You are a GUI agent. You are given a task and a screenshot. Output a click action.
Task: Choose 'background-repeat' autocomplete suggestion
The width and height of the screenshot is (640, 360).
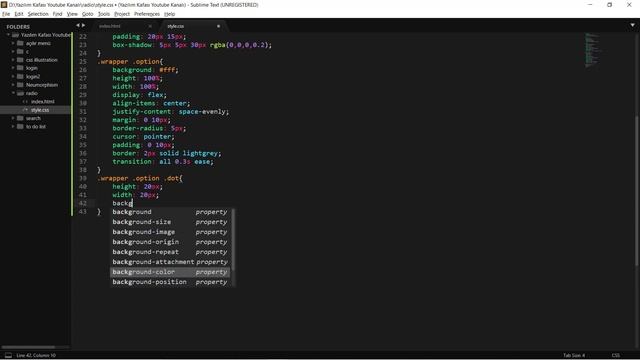point(170,252)
